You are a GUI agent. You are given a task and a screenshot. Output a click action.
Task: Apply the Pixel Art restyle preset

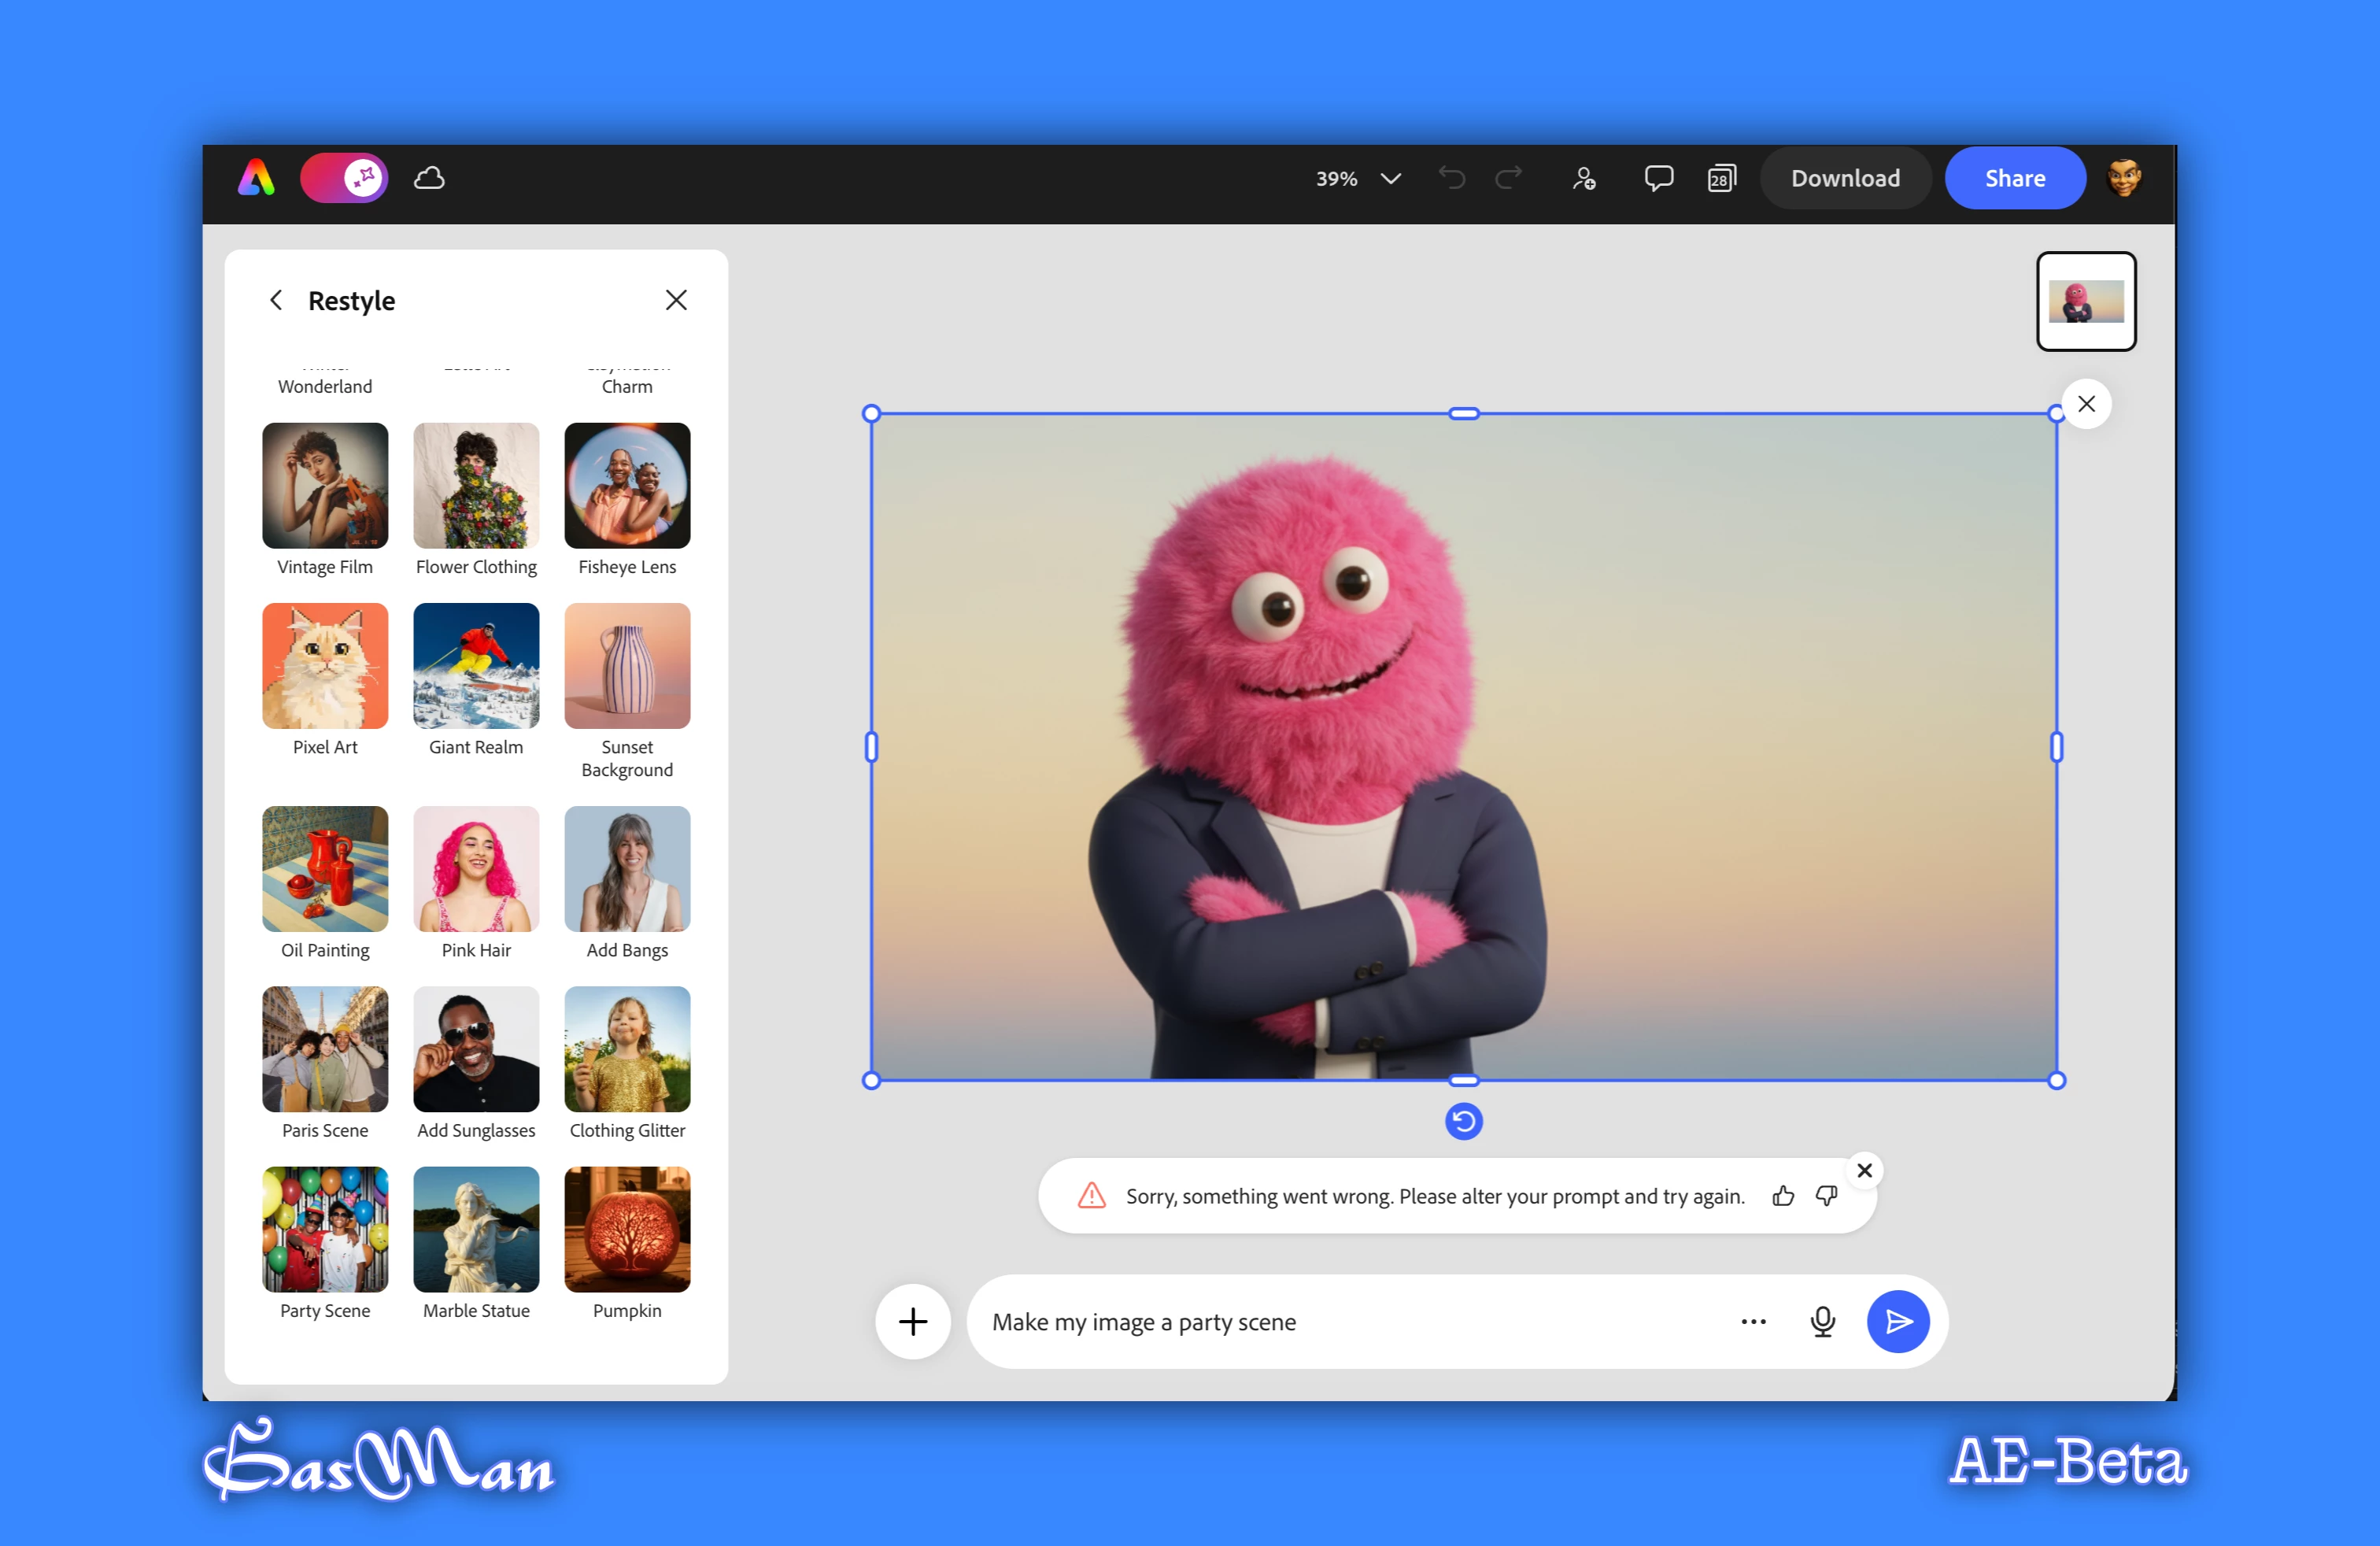[x=325, y=666]
